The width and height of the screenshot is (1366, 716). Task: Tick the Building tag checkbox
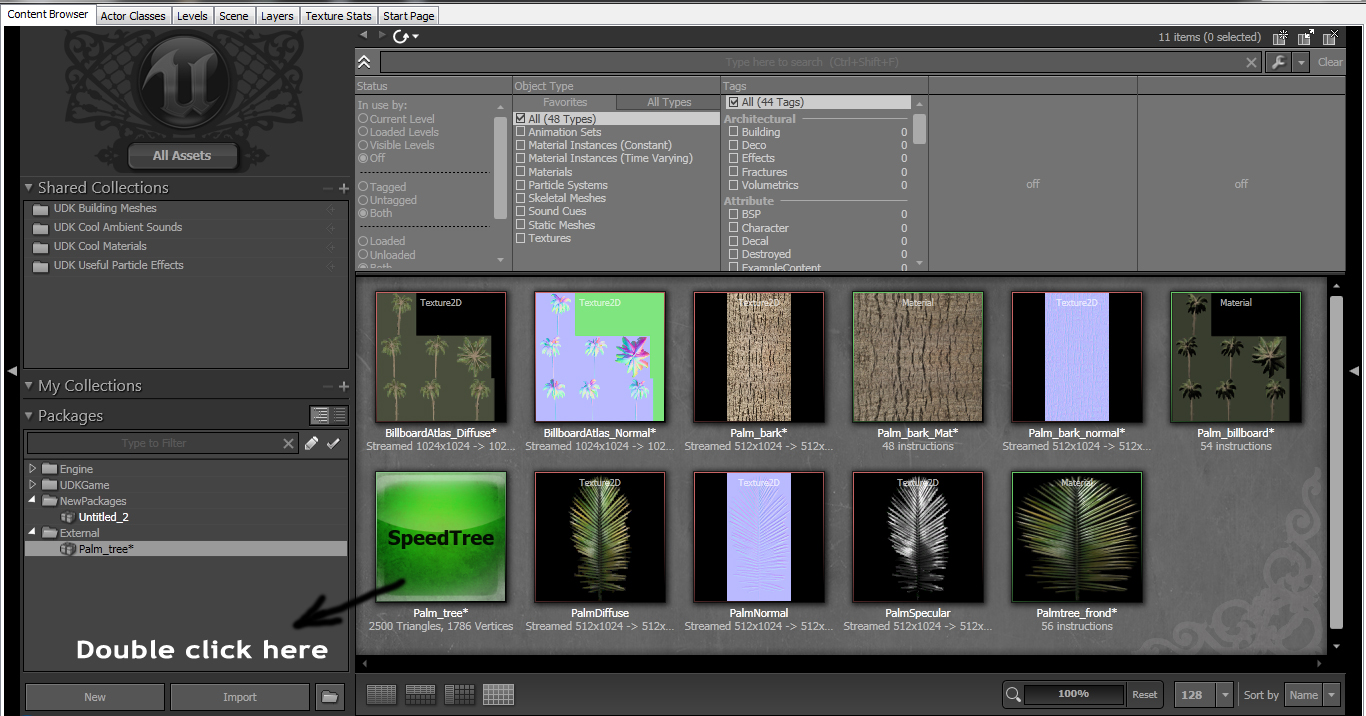(734, 132)
